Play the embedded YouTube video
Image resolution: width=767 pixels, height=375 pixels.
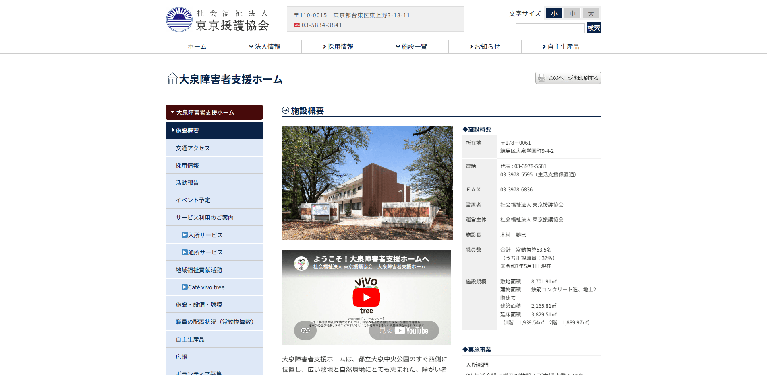pyautogui.click(x=366, y=297)
